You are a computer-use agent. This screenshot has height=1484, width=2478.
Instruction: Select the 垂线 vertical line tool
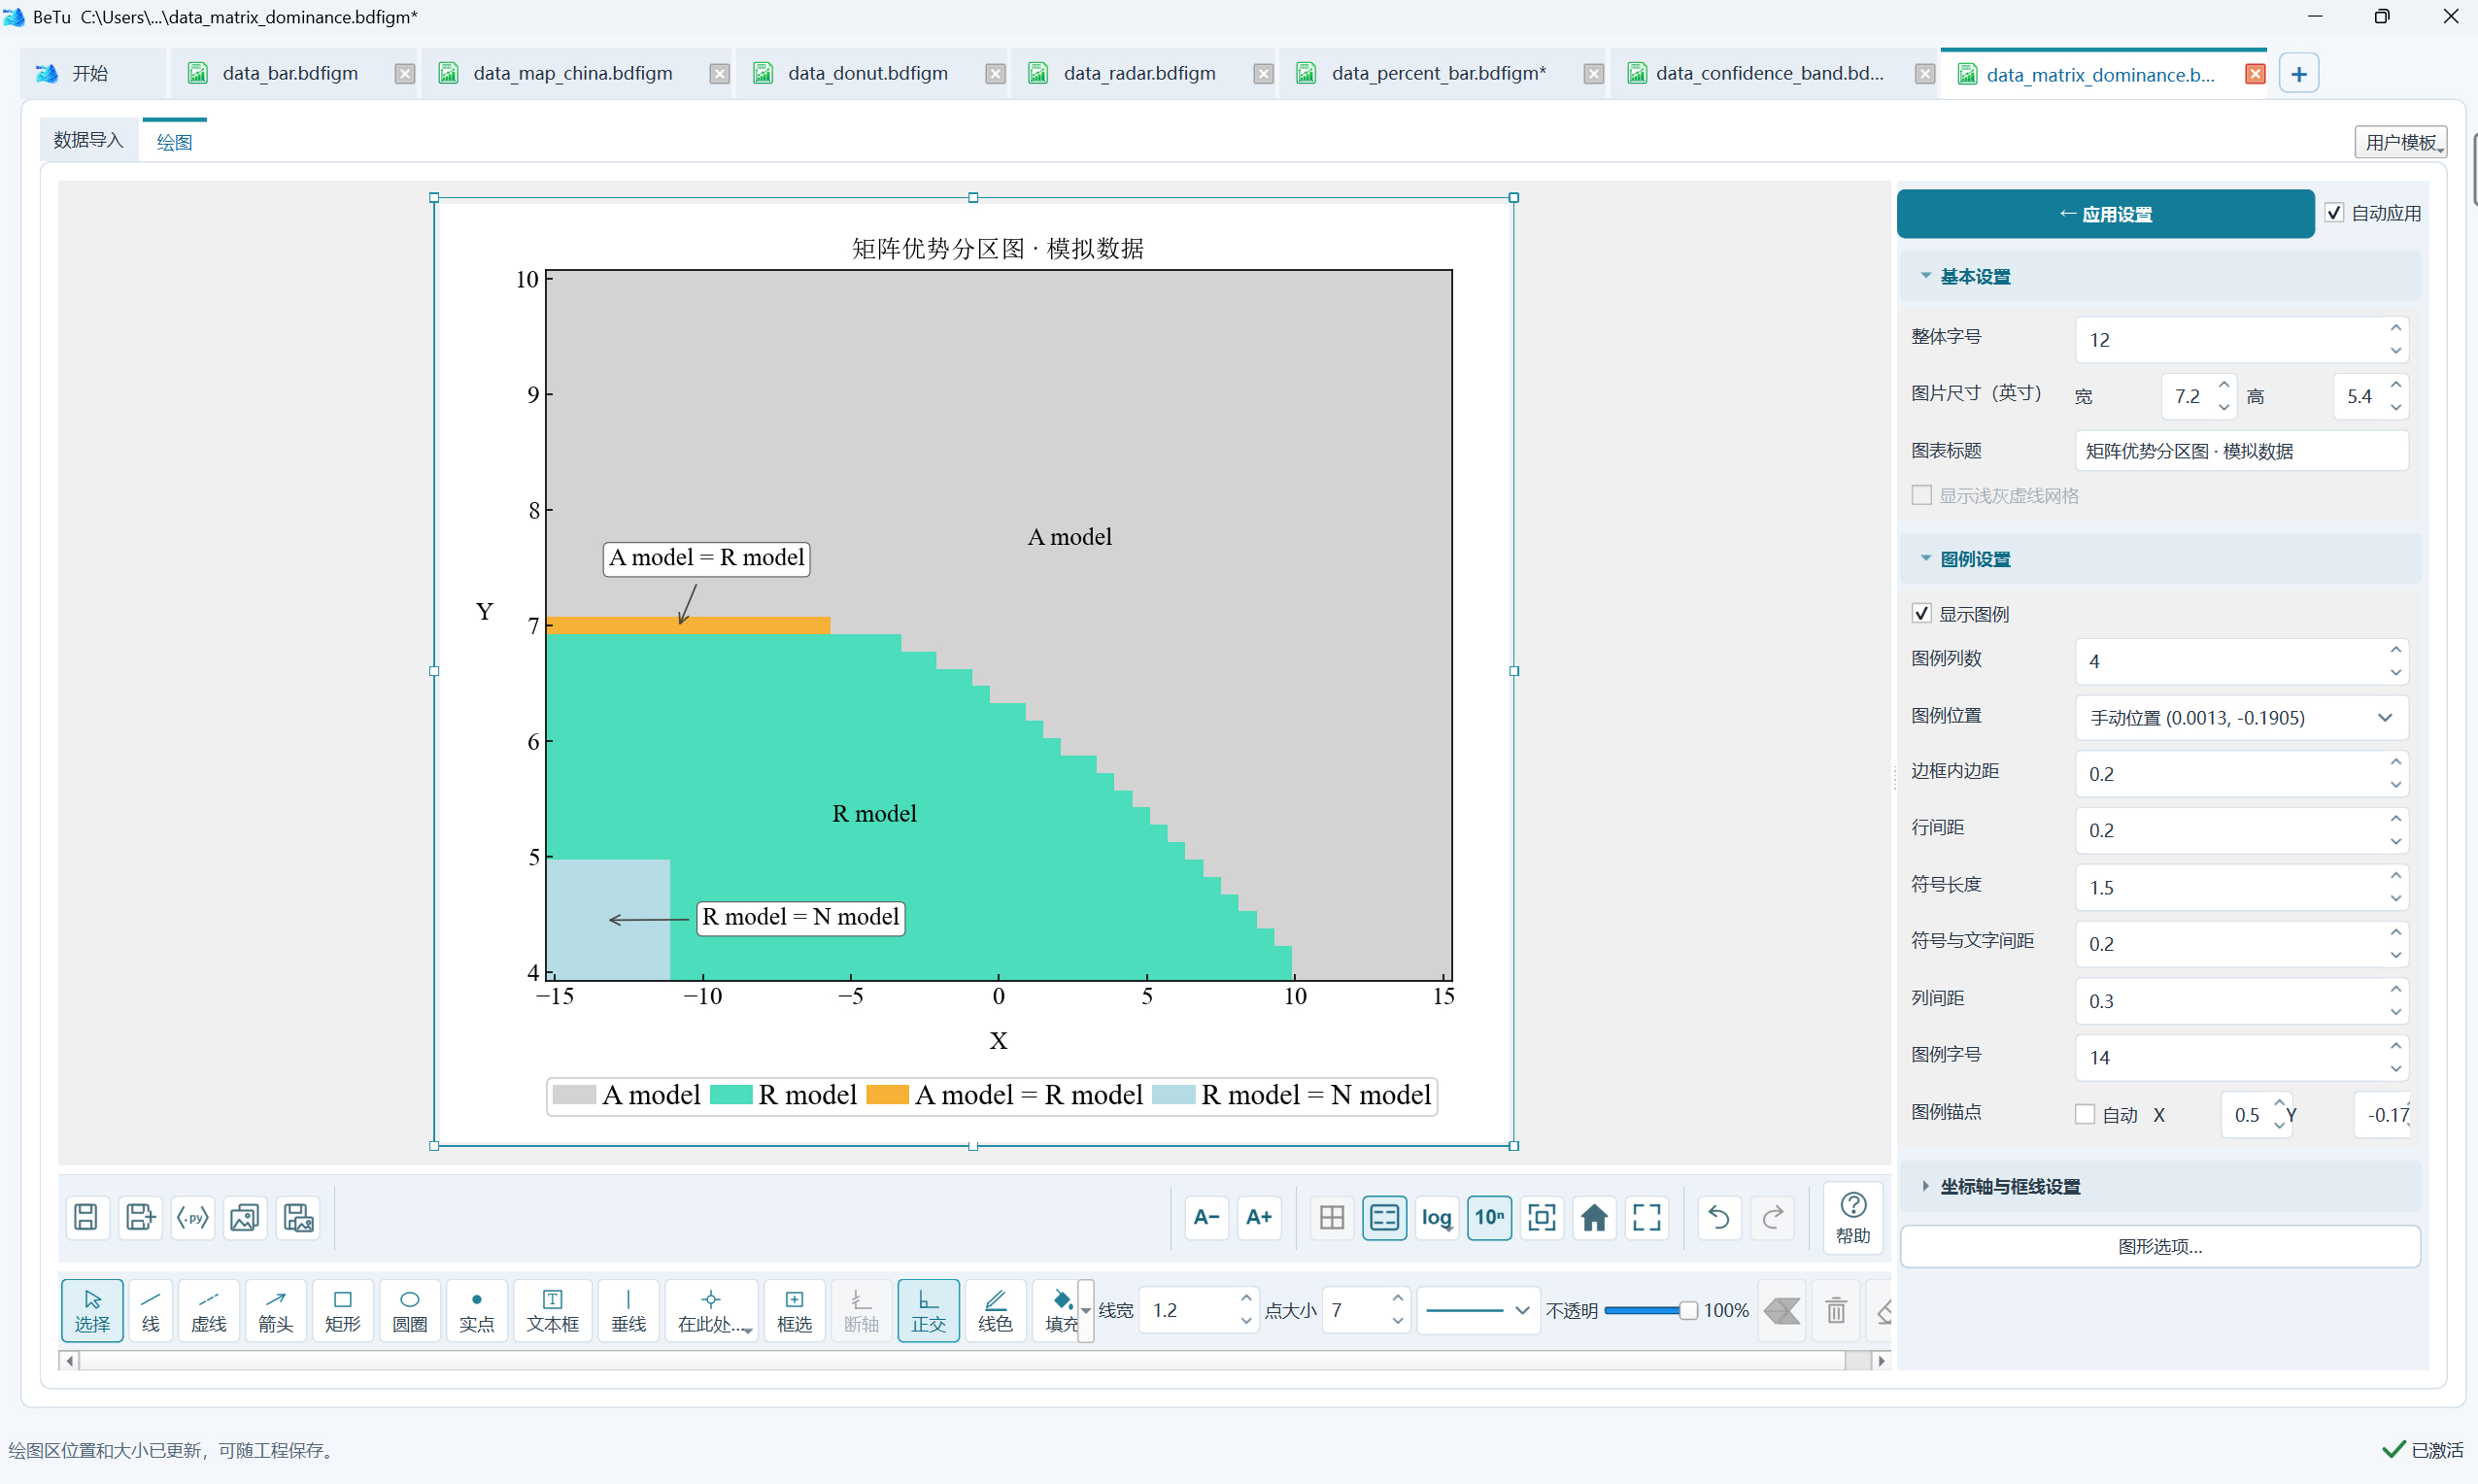pos(628,1310)
